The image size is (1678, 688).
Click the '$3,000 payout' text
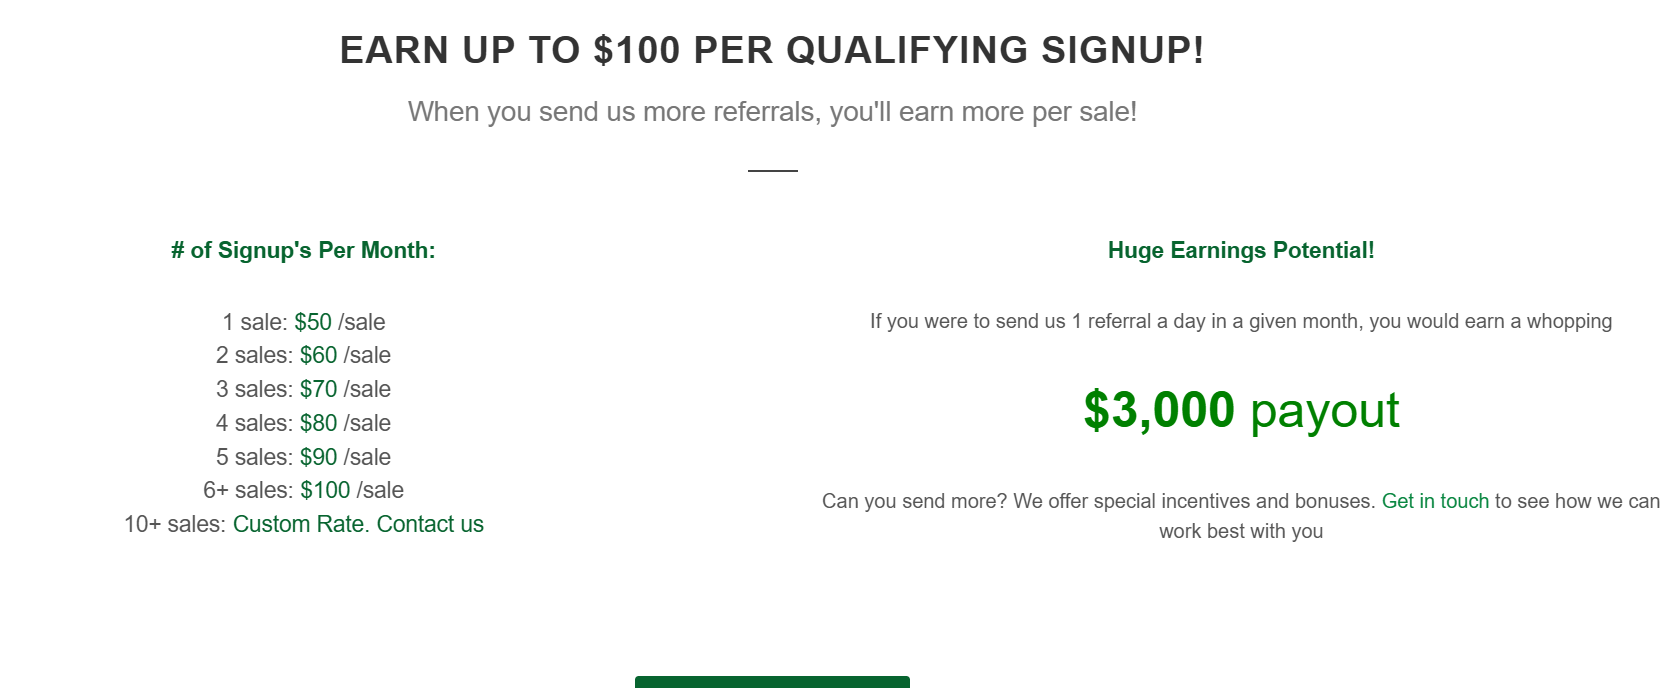click(x=1241, y=411)
